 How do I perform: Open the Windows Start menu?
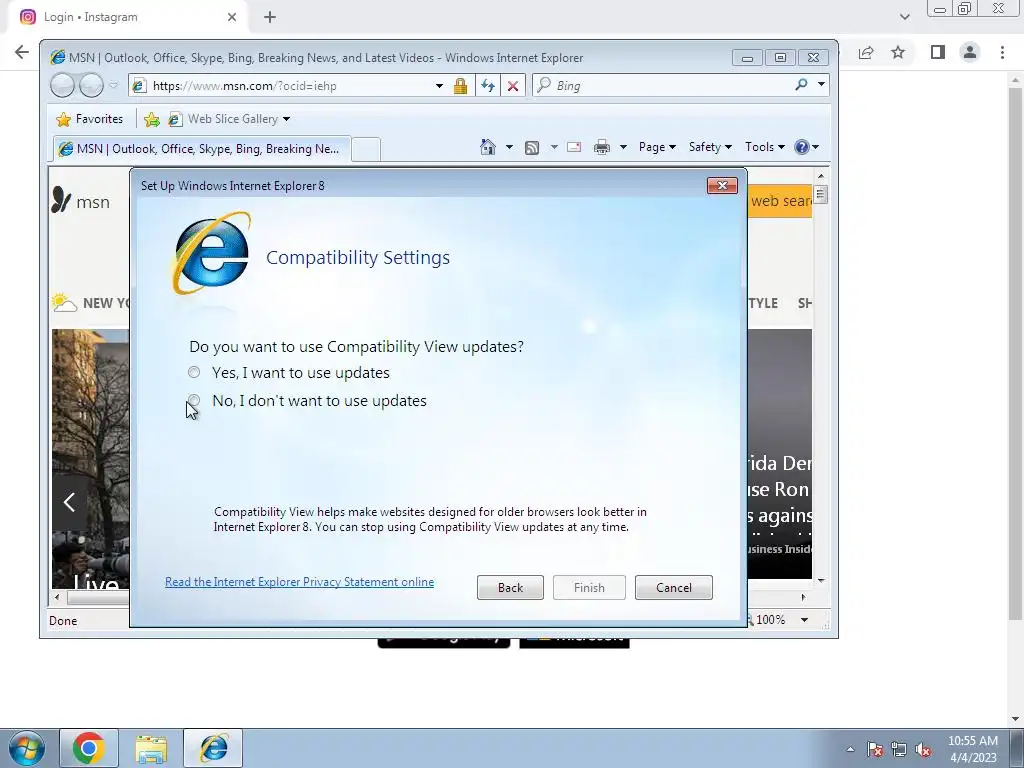(x=27, y=748)
